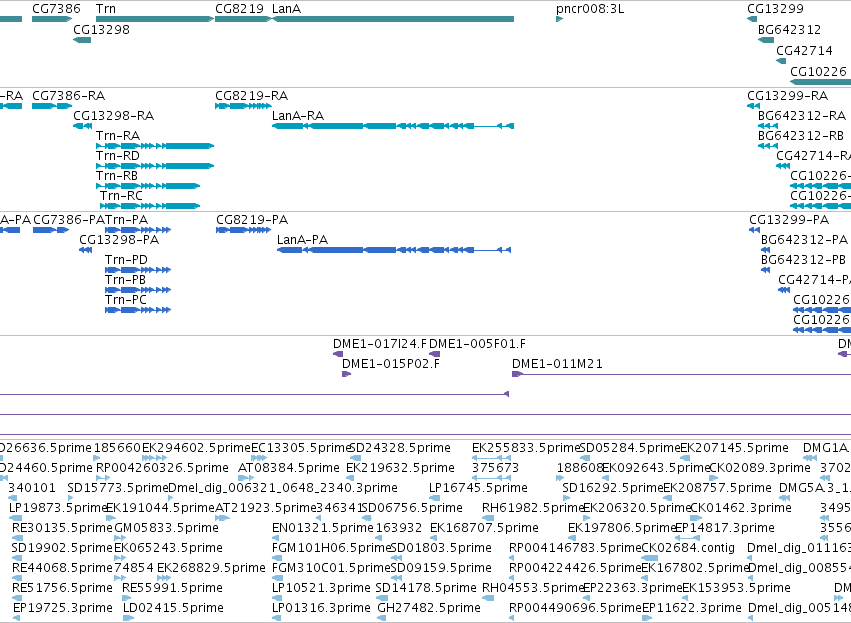Screen dimensions: 851x623
Task: Click the CG8219-PA protein label
Action: [x=252, y=220]
